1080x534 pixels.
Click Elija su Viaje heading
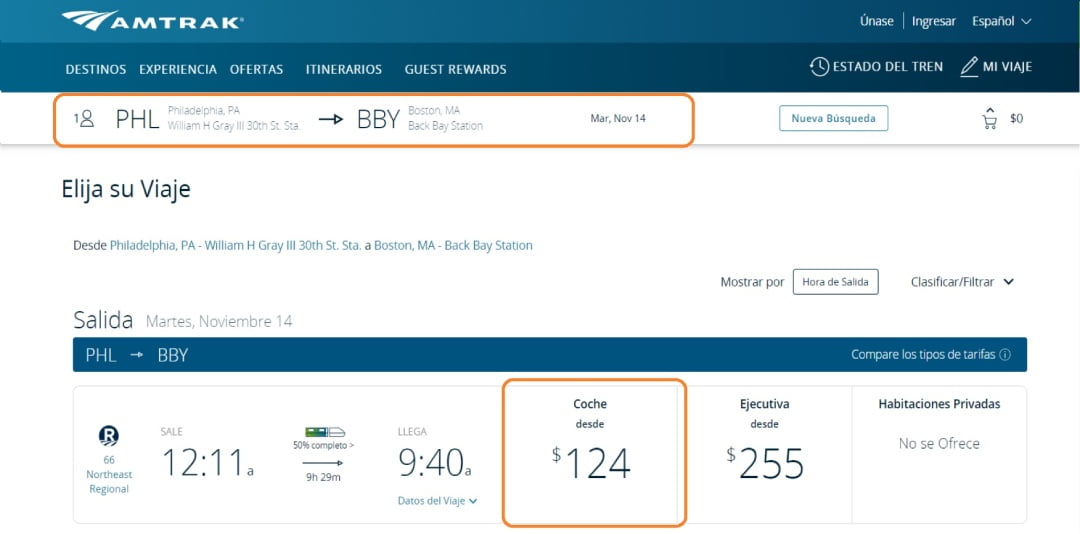tap(126, 189)
